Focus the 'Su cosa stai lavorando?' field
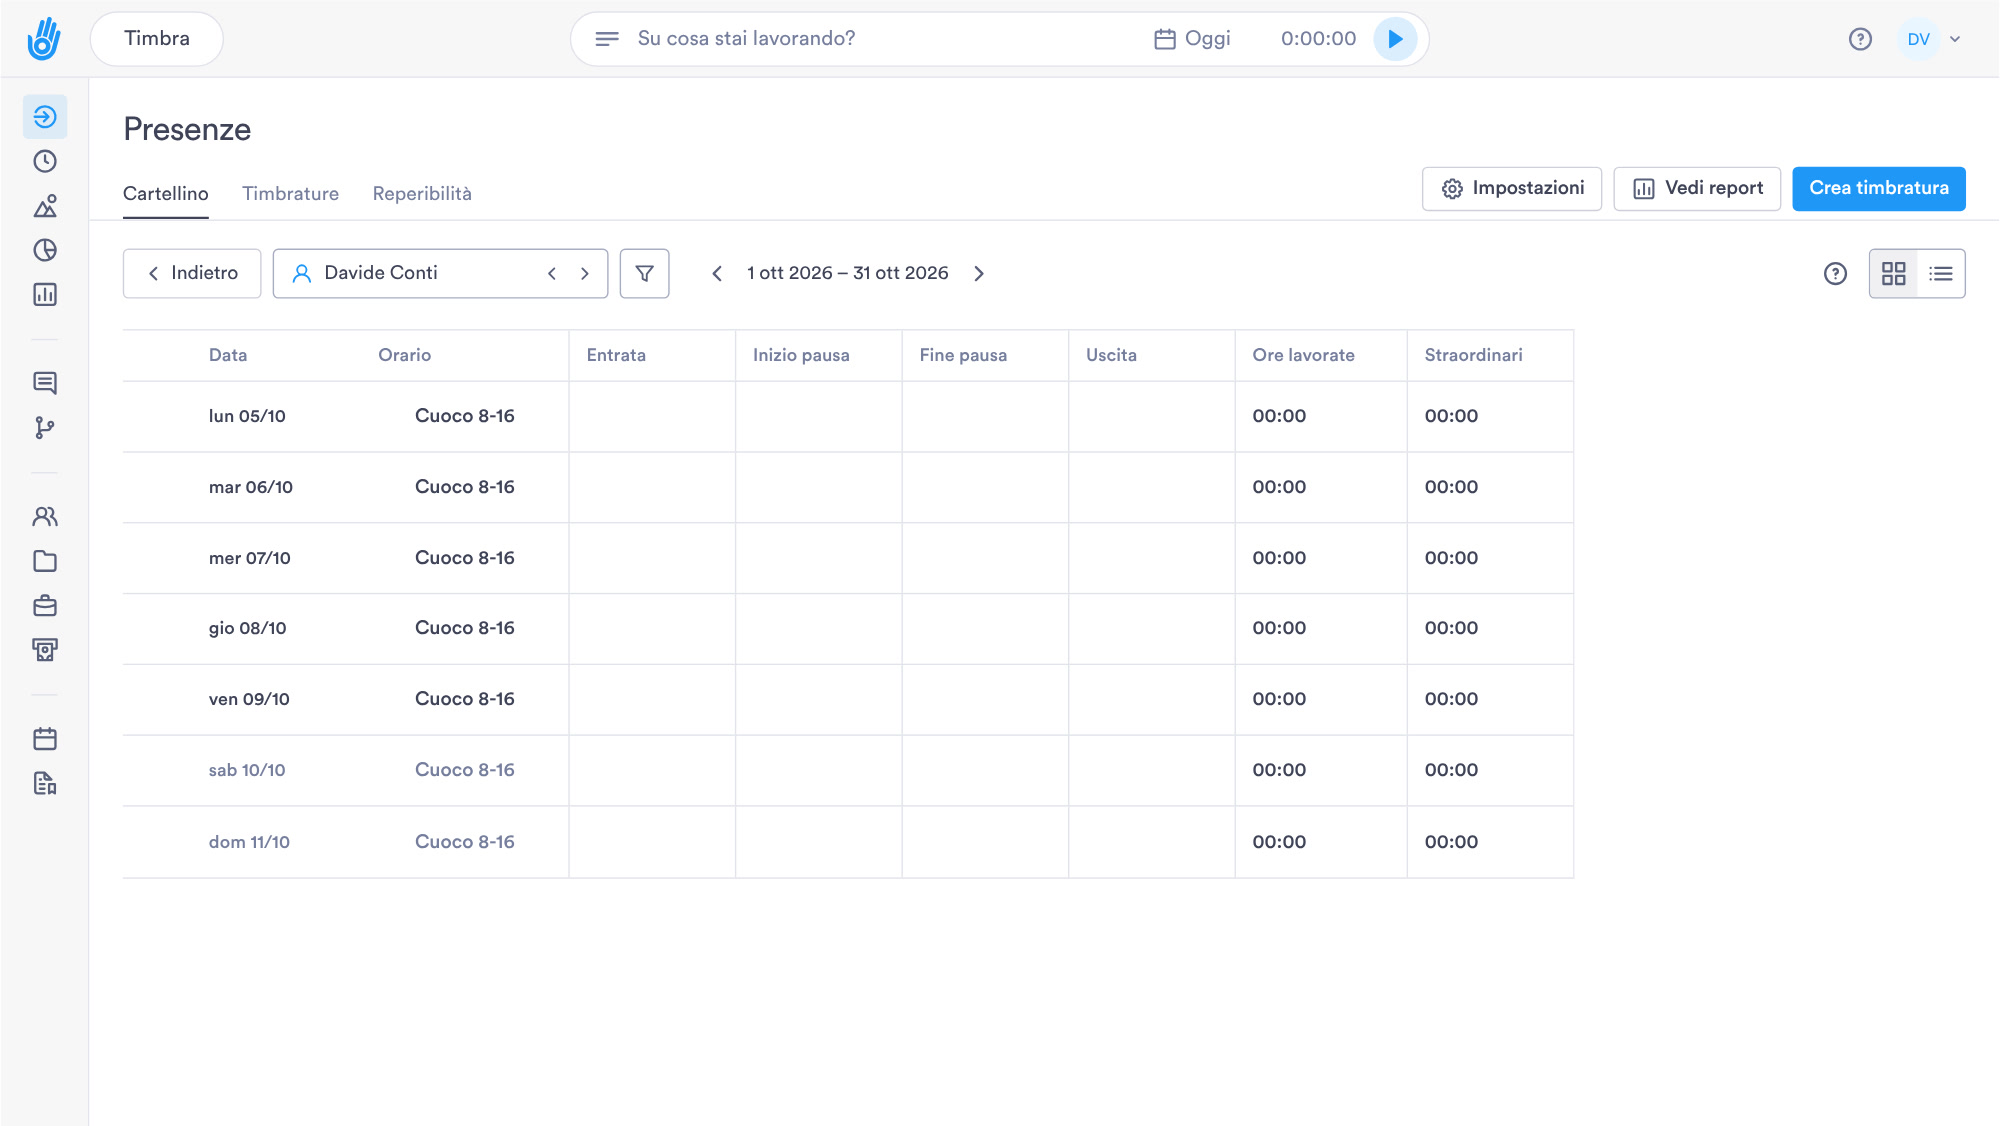The height and width of the screenshot is (1126, 2000). click(x=746, y=39)
